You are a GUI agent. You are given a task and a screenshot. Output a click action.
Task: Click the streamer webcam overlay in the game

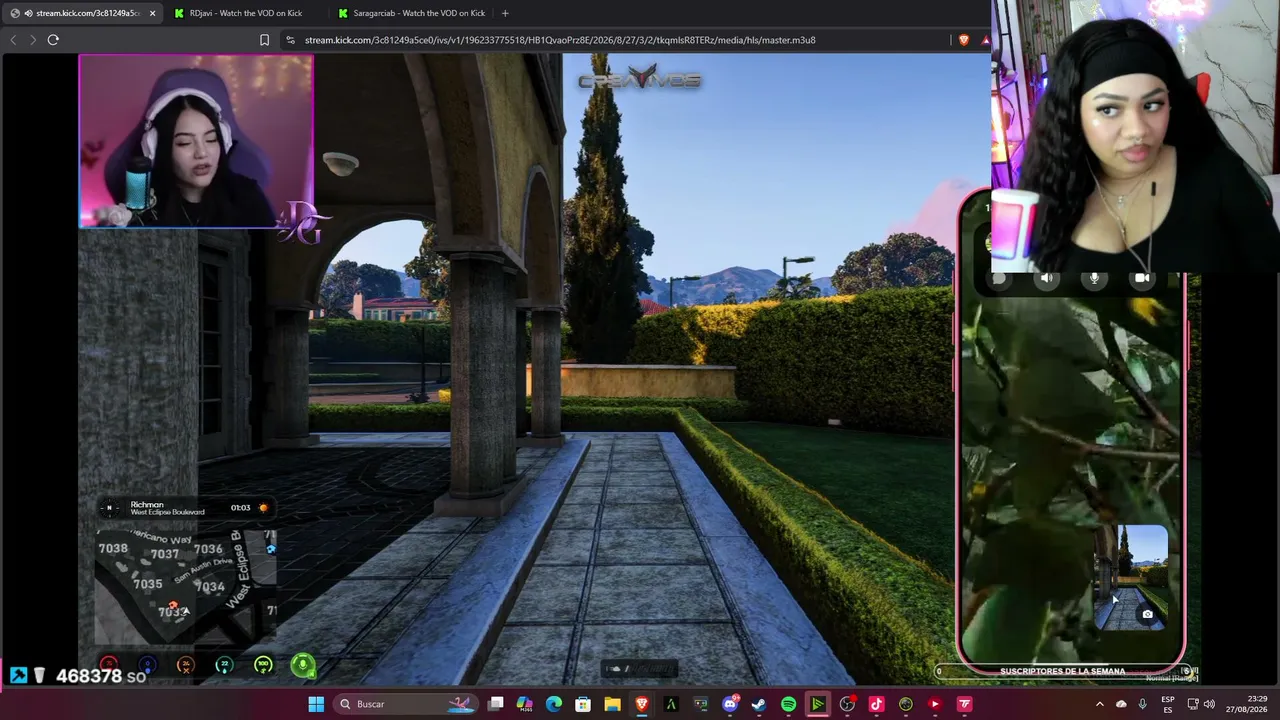(x=196, y=141)
